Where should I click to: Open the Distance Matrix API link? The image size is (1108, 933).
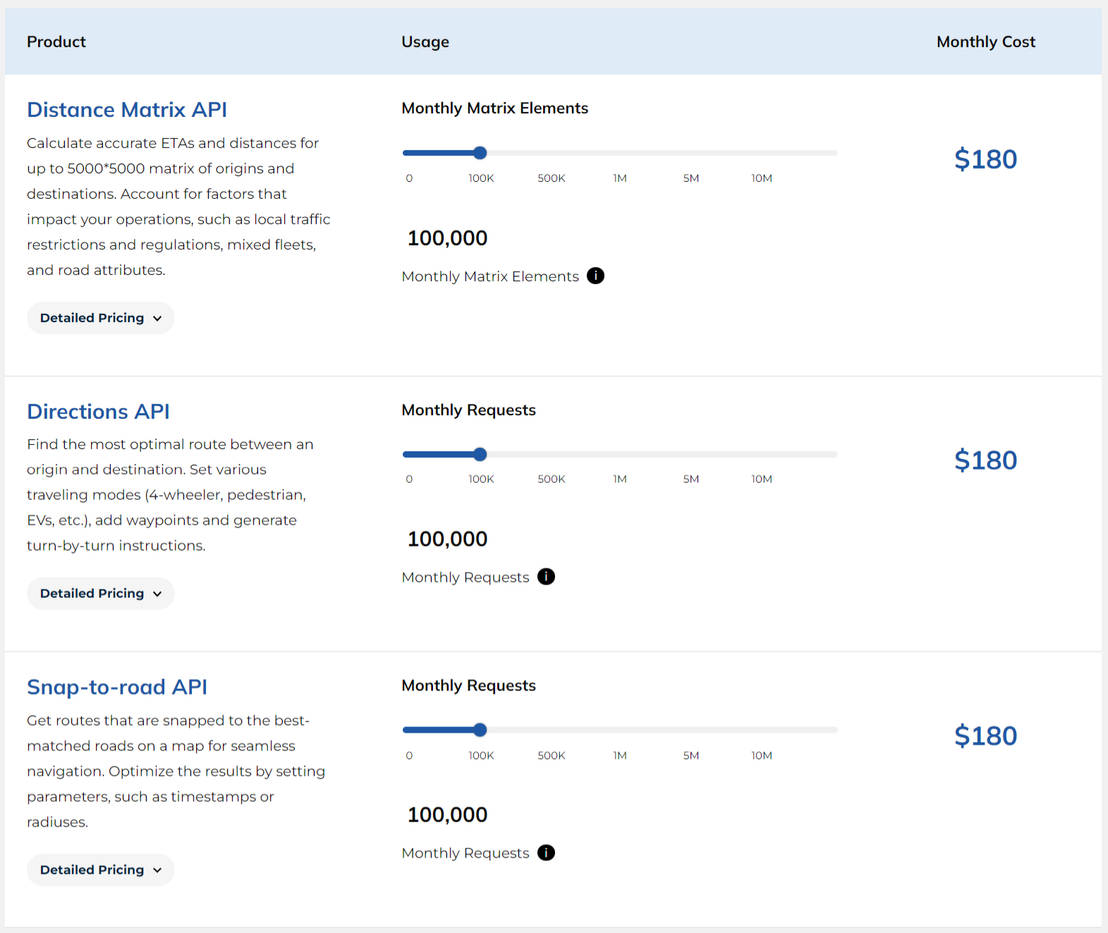point(126,109)
